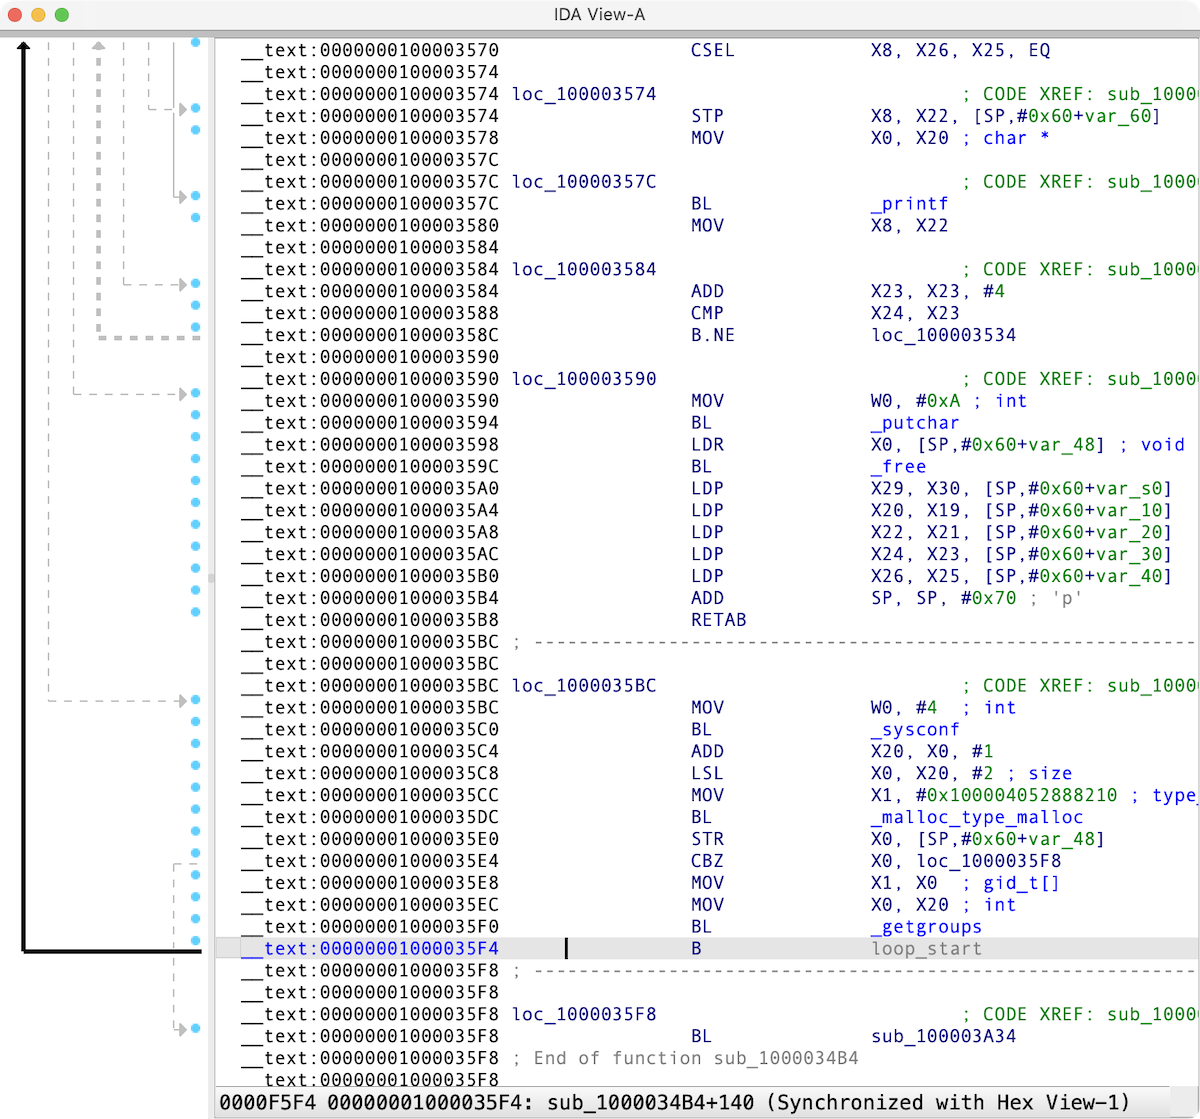Click the green macOS zoom window button
This screenshot has height=1119, width=1200.
tap(61, 15)
